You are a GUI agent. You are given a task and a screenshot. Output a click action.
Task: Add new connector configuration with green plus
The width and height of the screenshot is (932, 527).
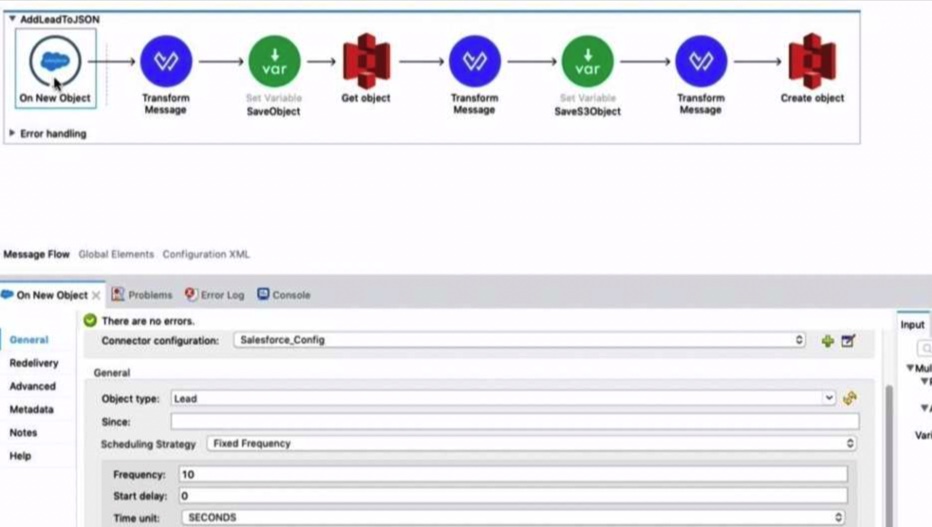pos(827,341)
